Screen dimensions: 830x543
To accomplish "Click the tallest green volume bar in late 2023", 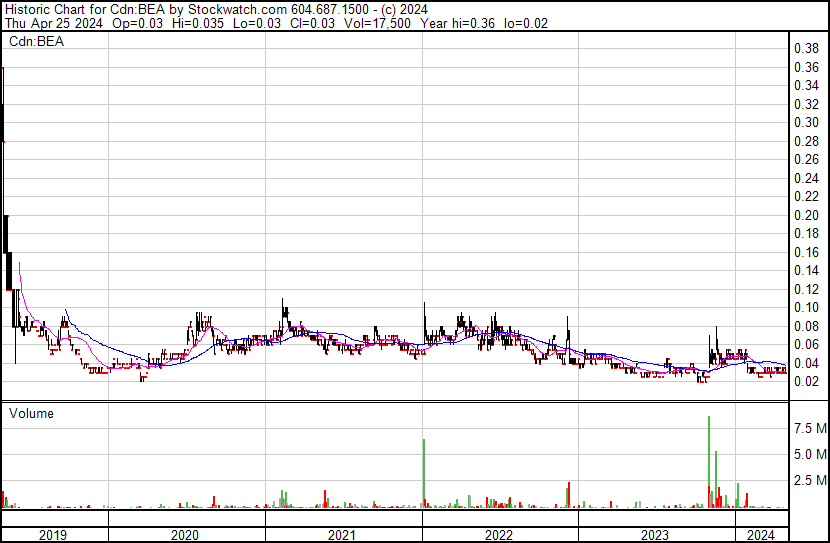I will (709, 461).
